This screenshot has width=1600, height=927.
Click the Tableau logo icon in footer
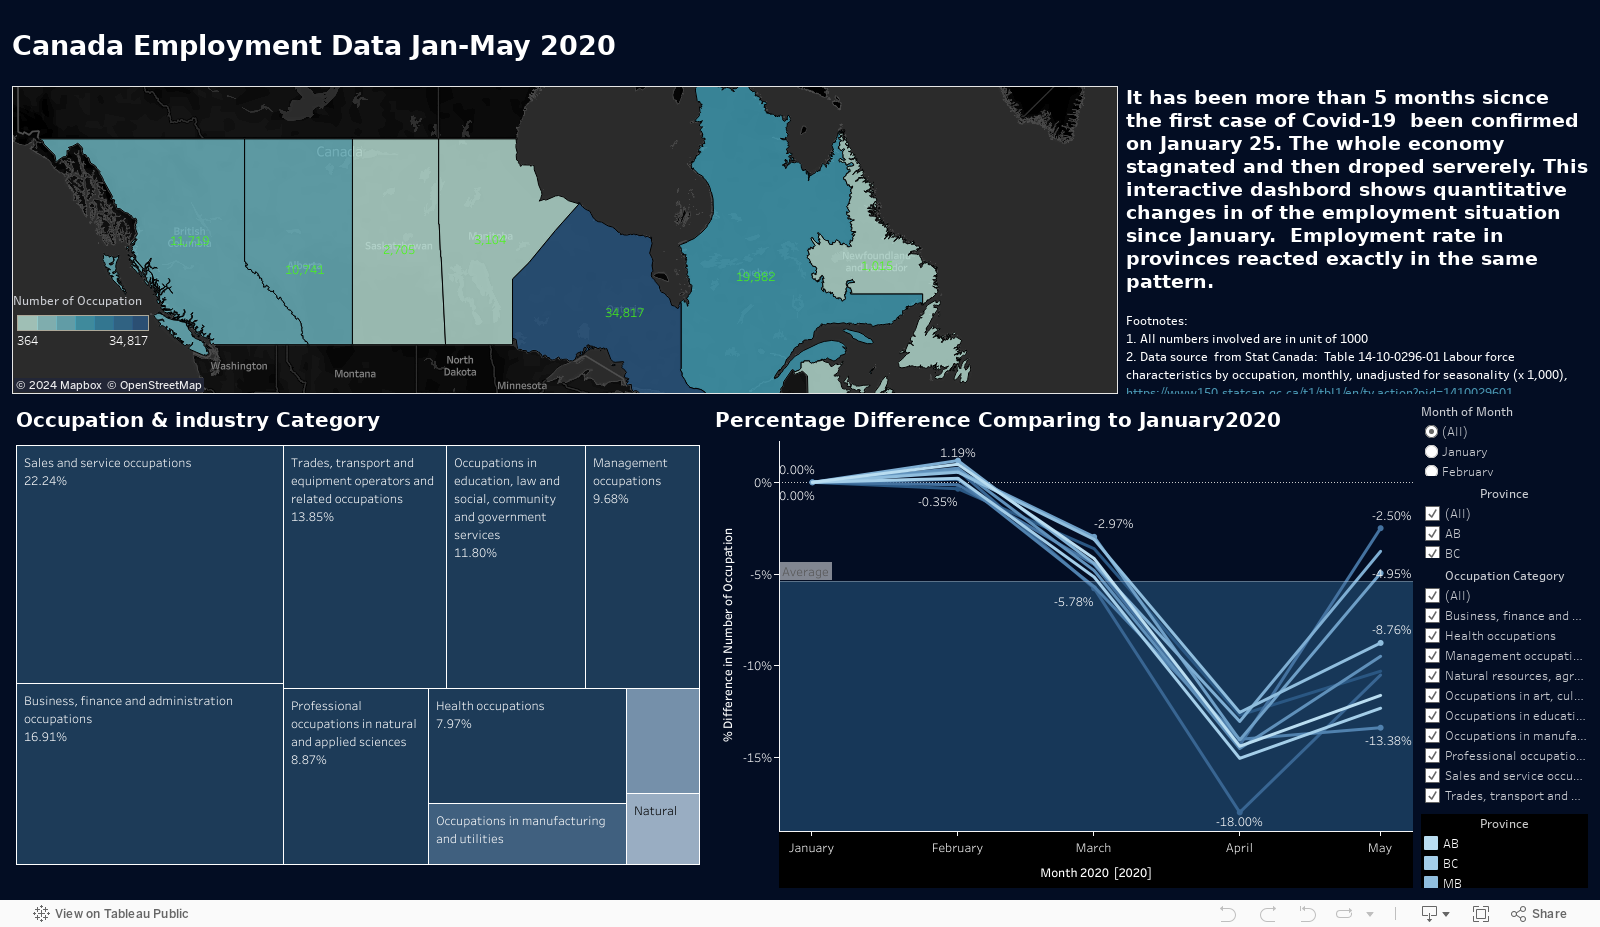[41, 913]
